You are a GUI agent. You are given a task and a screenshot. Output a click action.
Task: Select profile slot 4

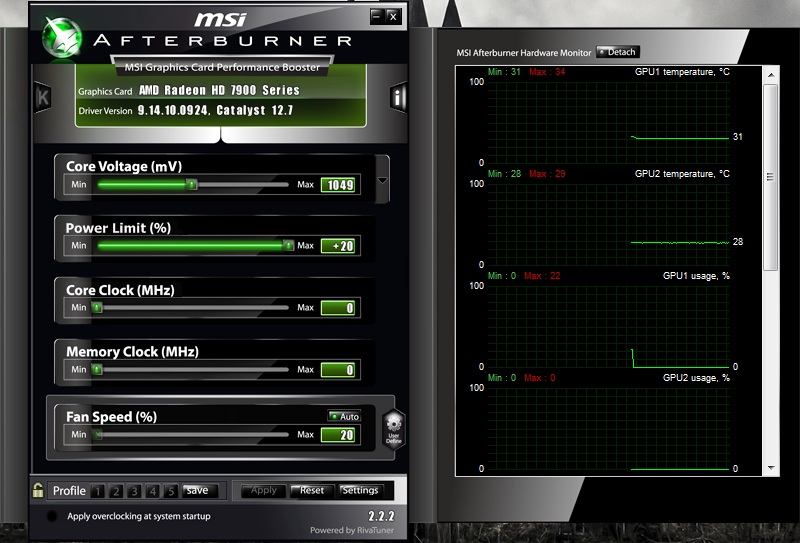coord(153,491)
